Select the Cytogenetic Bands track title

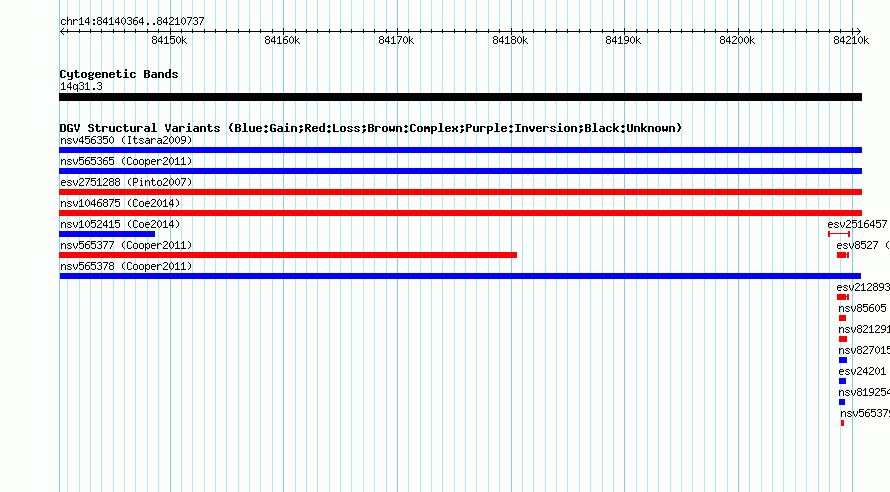point(119,74)
